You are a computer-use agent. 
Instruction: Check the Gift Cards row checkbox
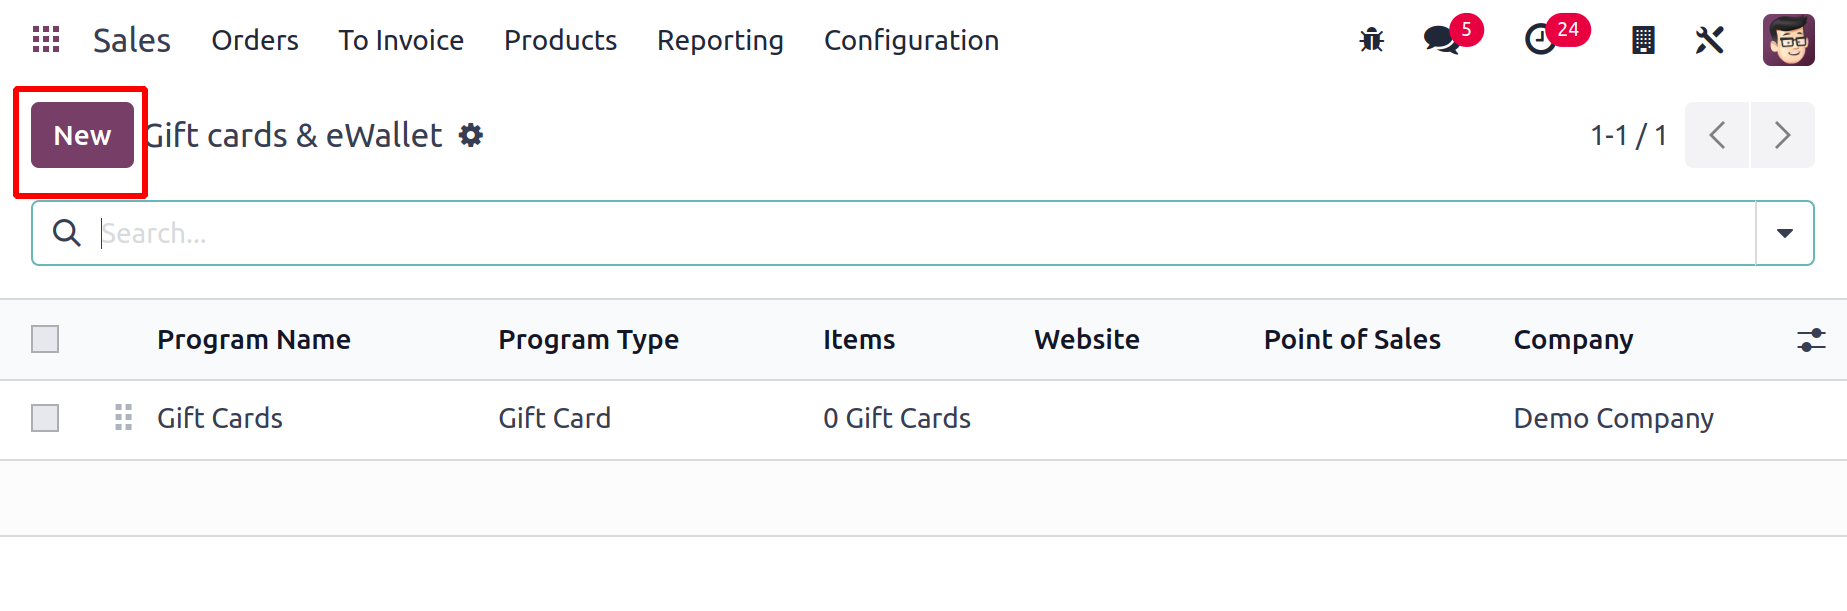click(x=45, y=418)
